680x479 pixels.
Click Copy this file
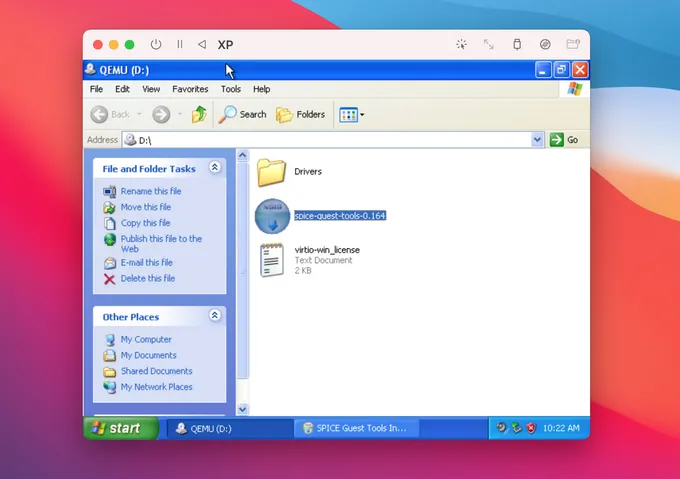pos(145,223)
